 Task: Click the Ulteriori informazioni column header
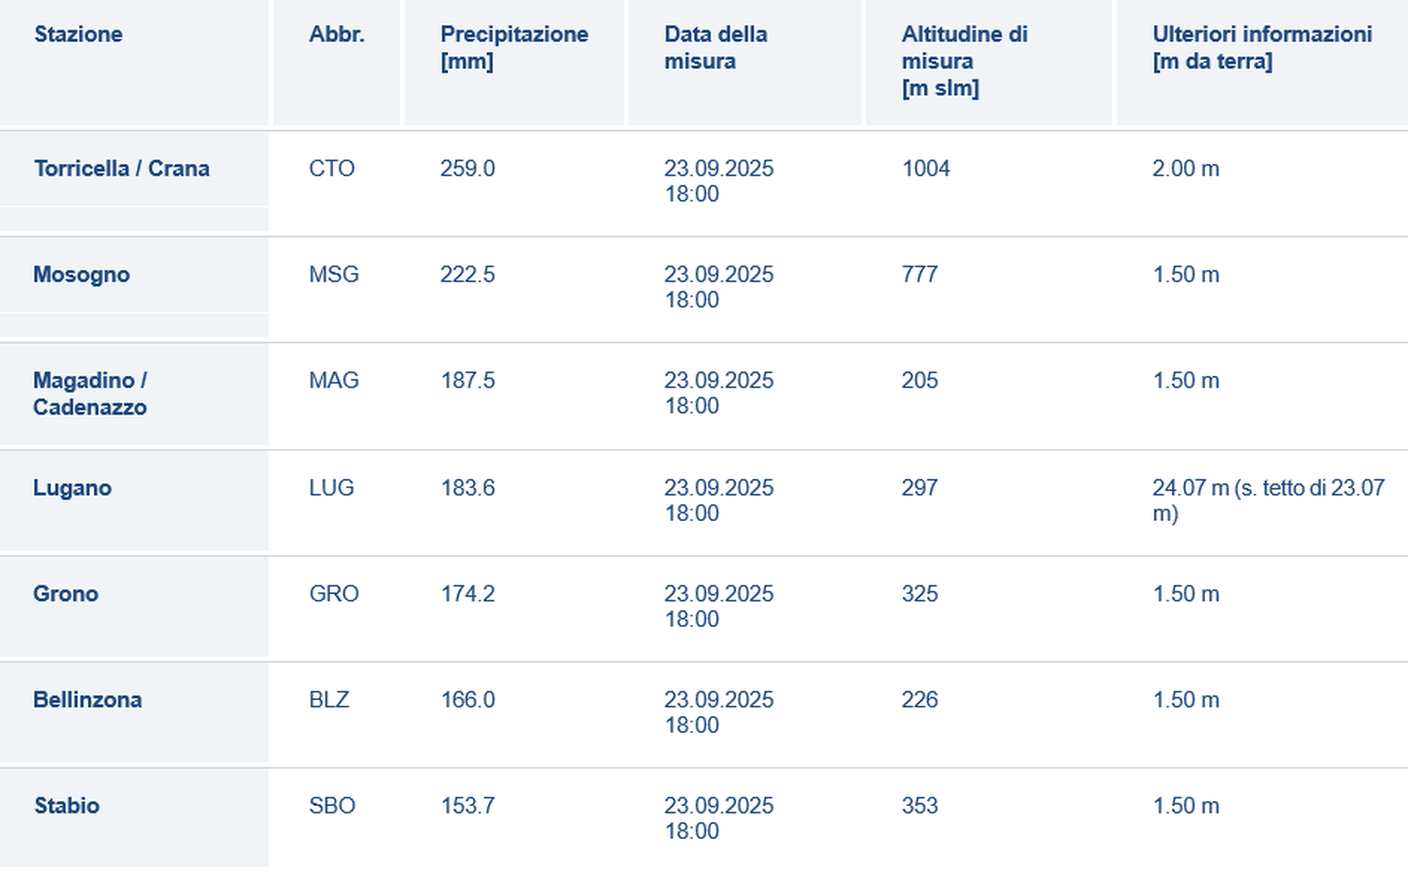coord(1262,47)
